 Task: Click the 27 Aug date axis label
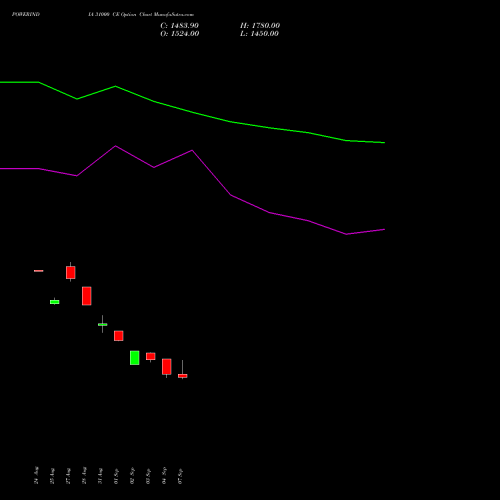point(68,476)
